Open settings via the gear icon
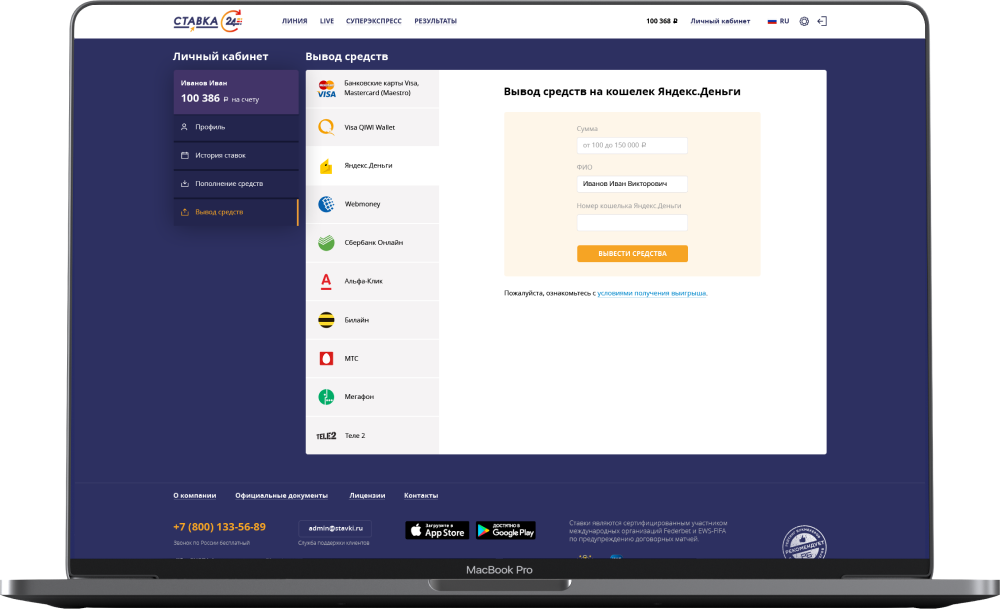 click(x=804, y=21)
